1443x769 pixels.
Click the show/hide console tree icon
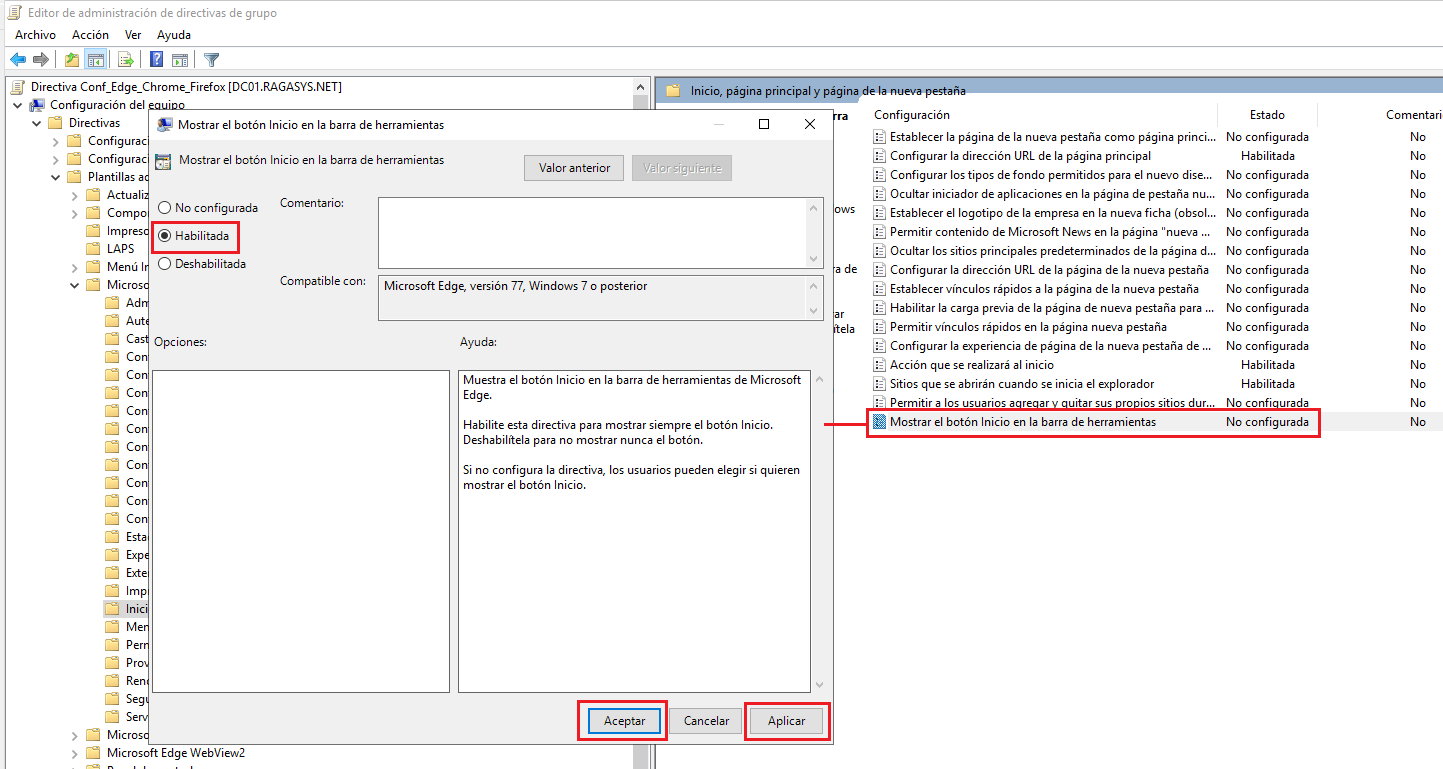pos(95,59)
